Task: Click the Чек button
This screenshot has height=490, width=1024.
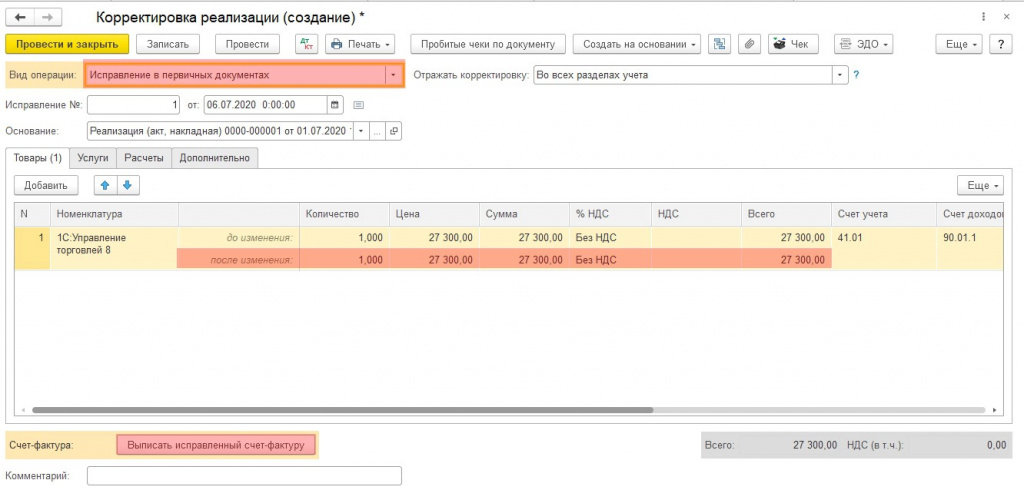Action: 792,44
